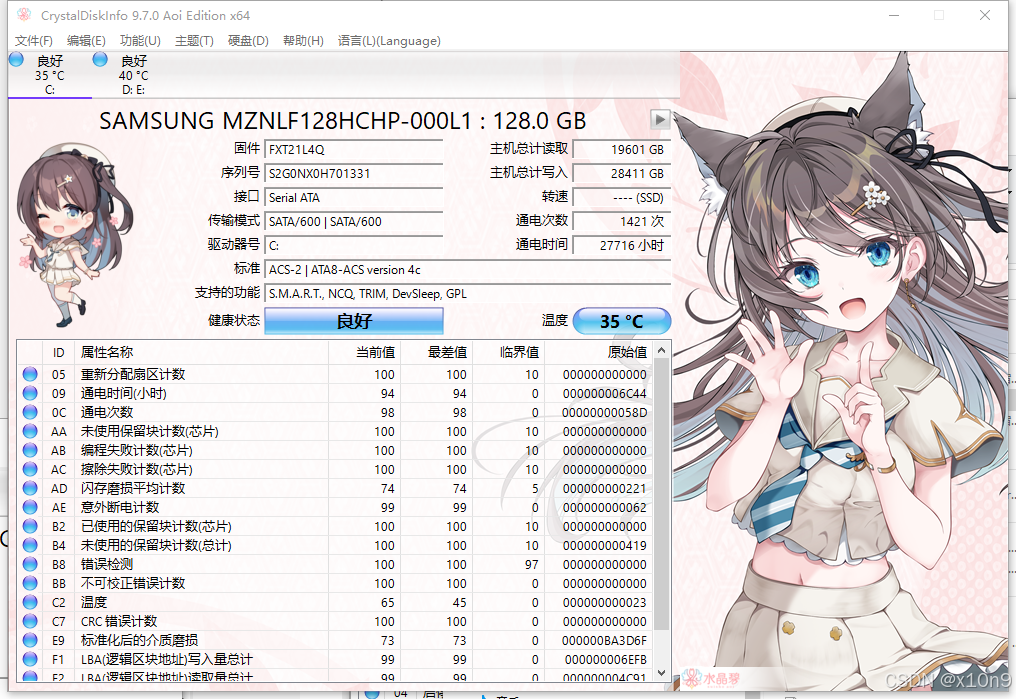Click status orb for drive C:
1016x699 pixels.
click(16, 60)
